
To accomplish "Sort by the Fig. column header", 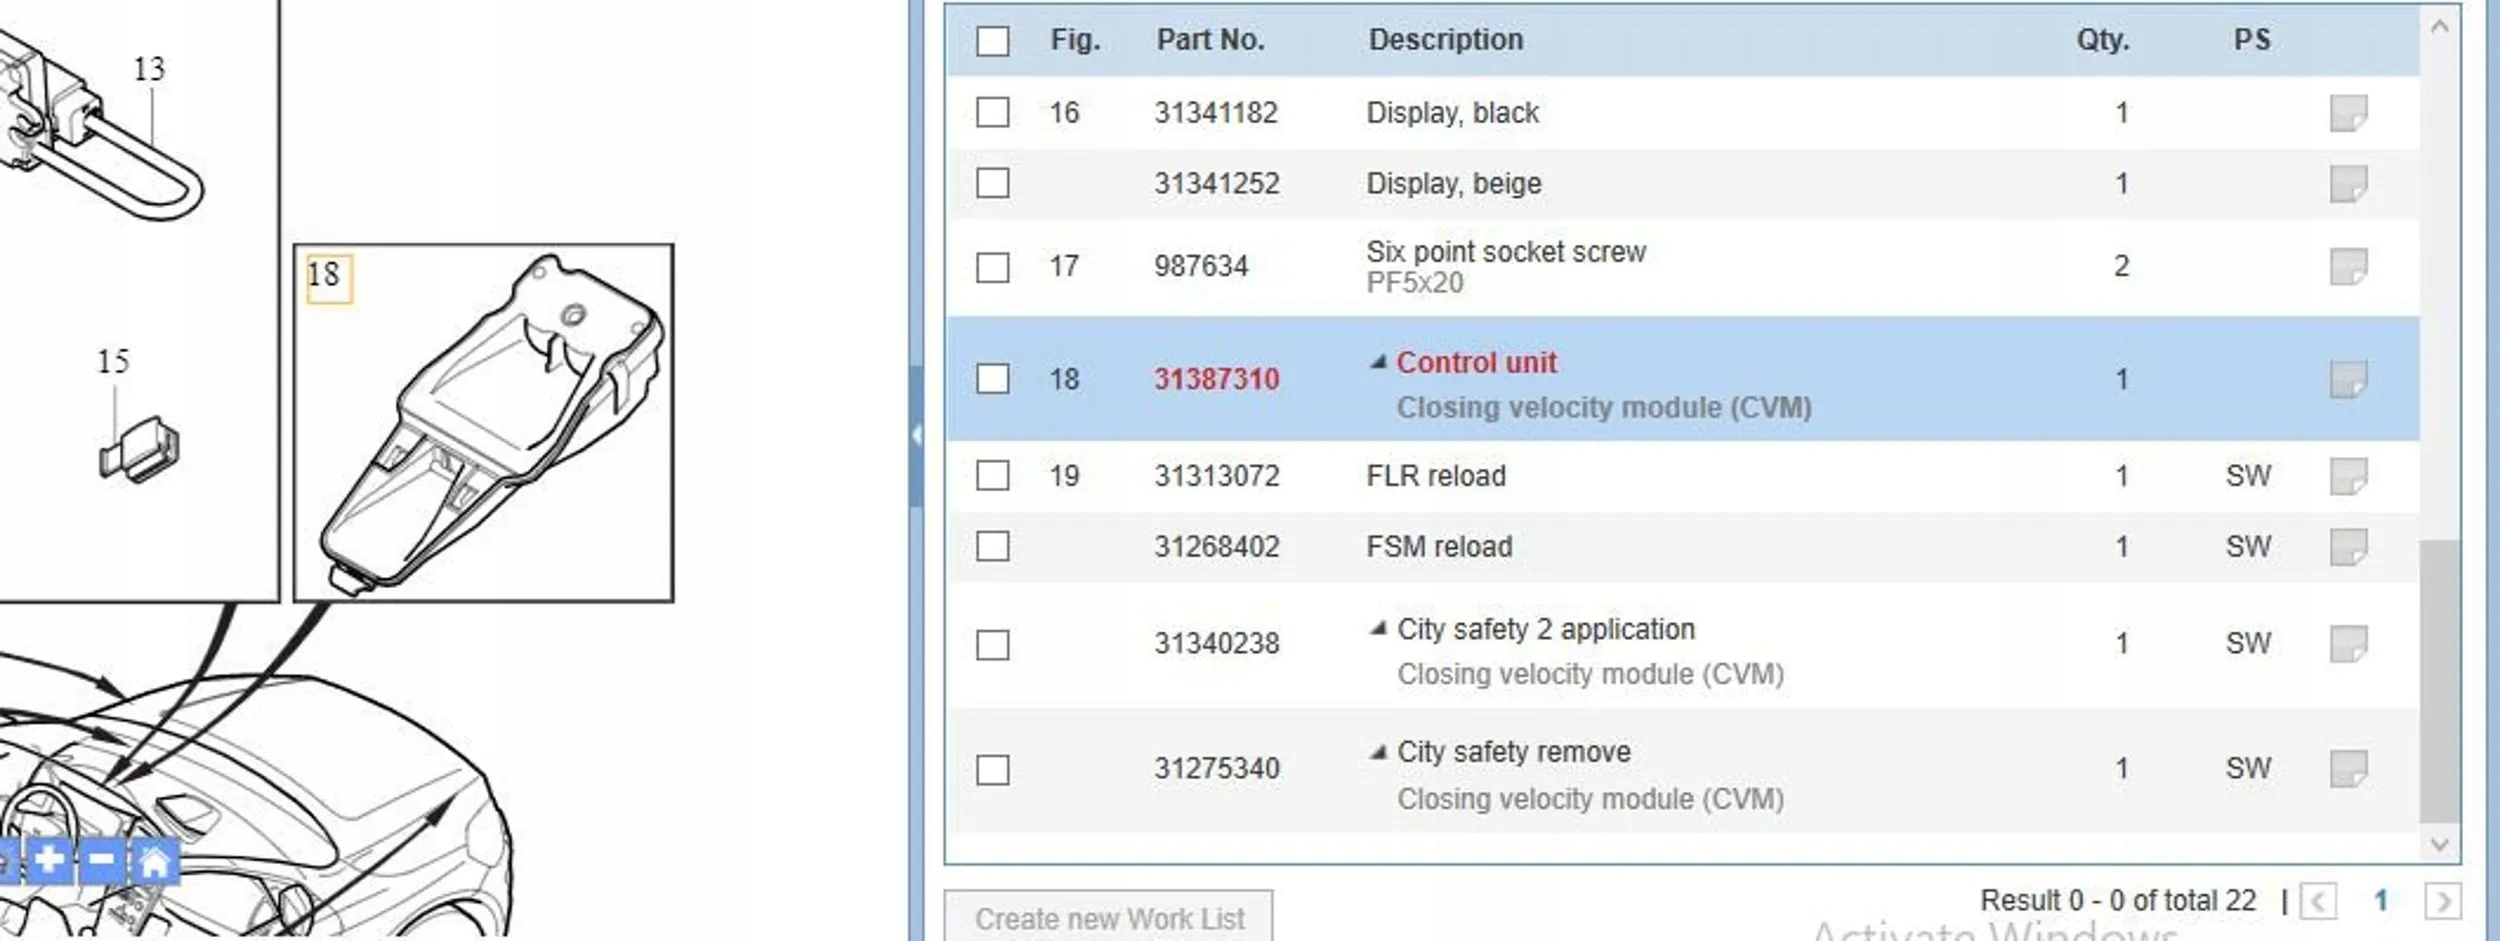I will pos(1075,40).
